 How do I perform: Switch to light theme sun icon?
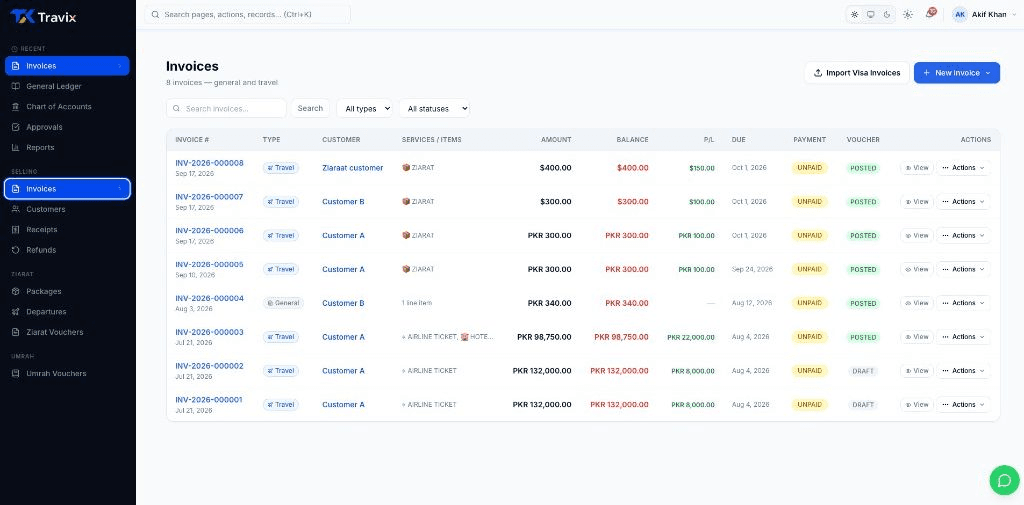[x=854, y=14]
